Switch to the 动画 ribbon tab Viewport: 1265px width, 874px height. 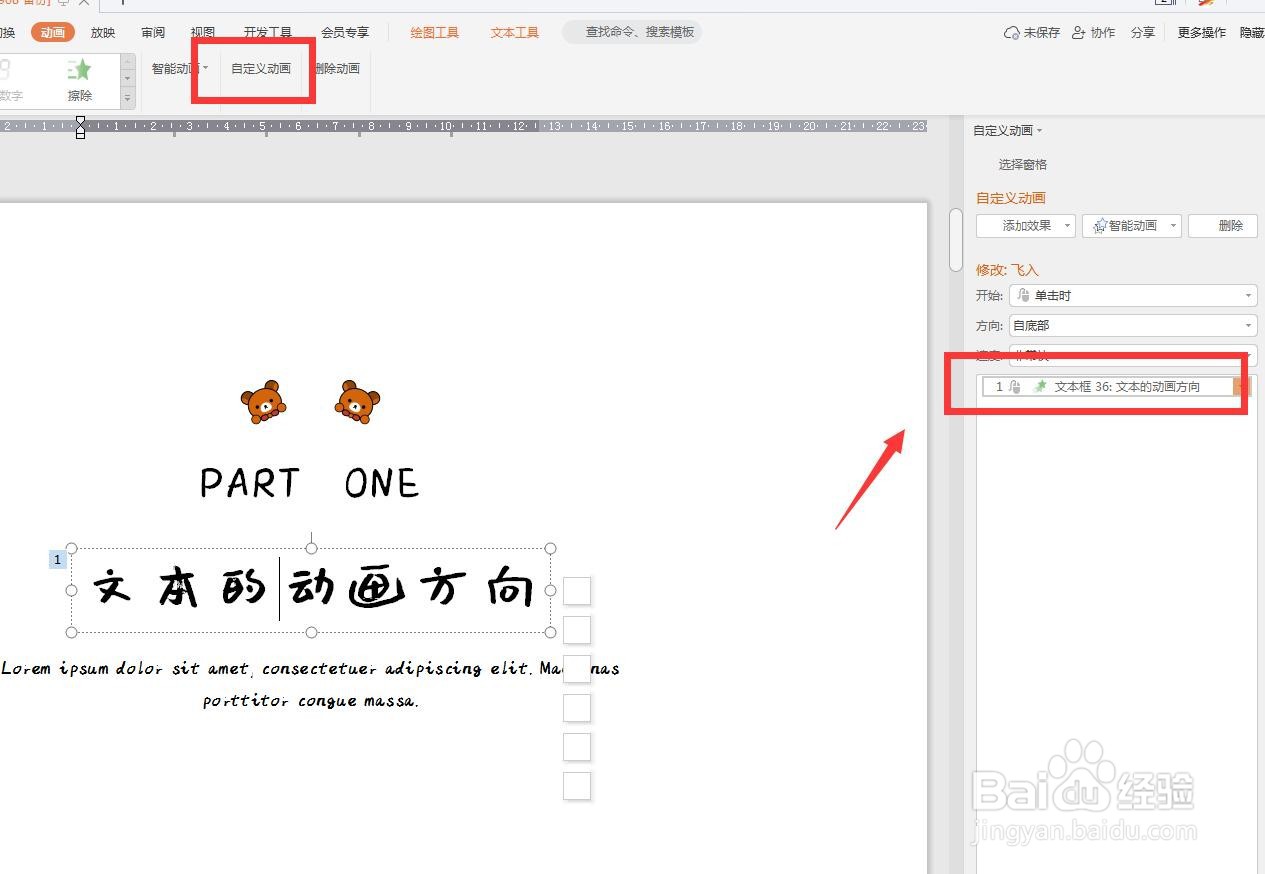[53, 32]
